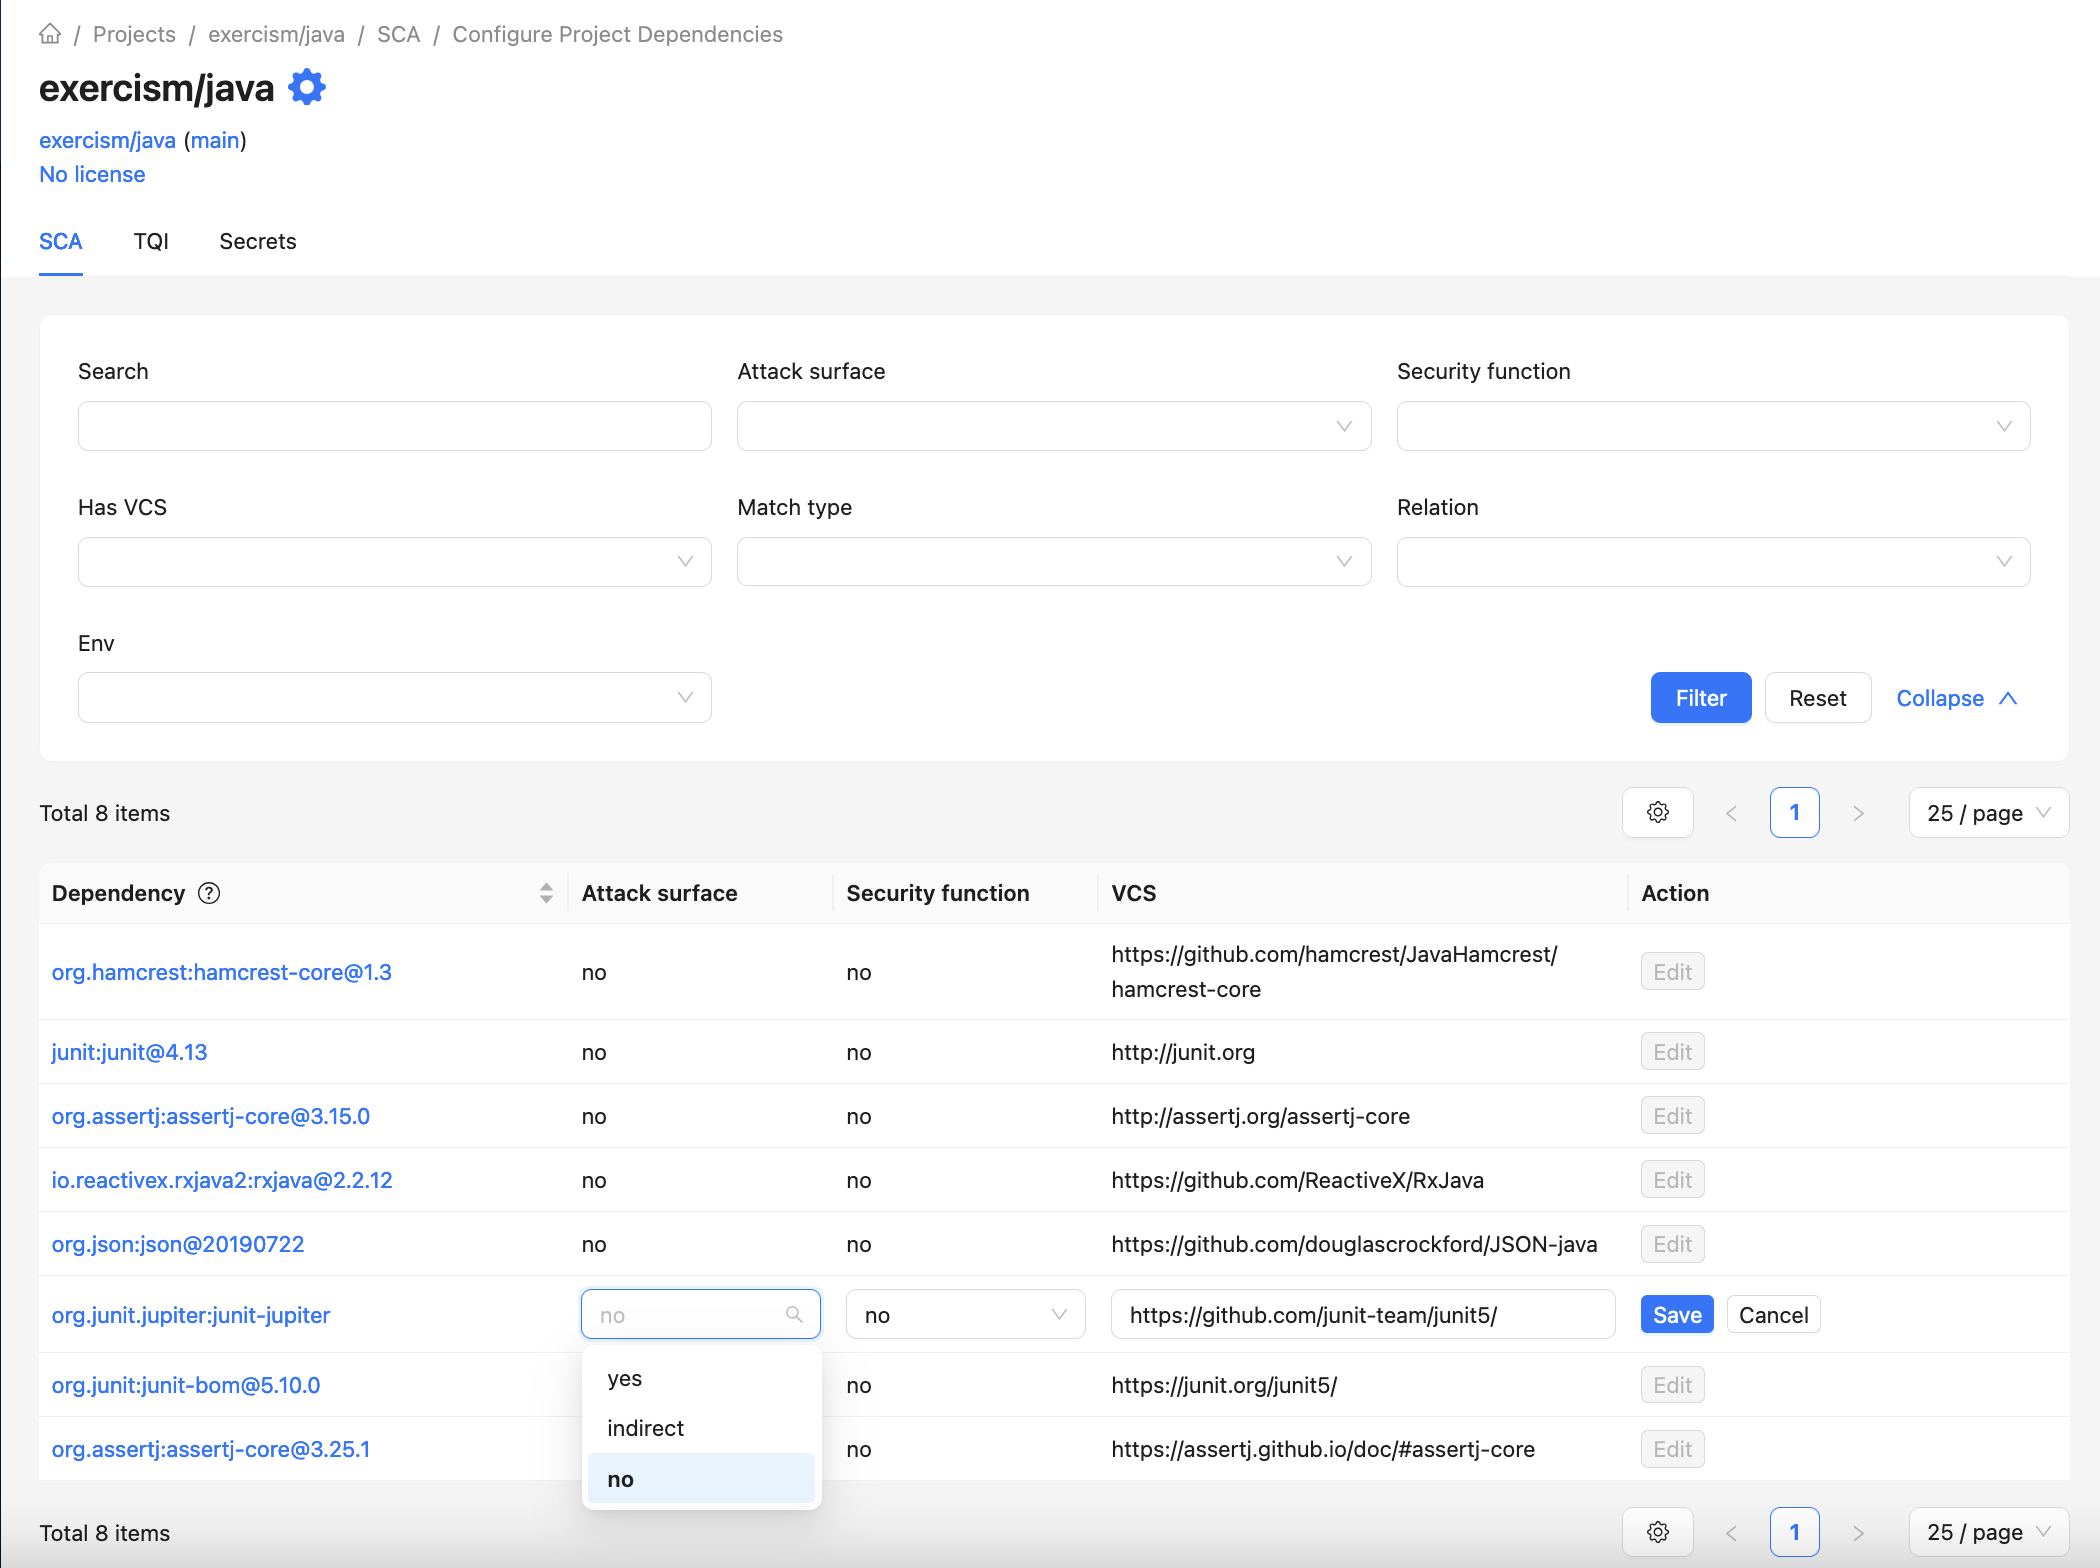Focus the Search input field
This screenshot has height=1568, width=2100.
tap(395, 426)
